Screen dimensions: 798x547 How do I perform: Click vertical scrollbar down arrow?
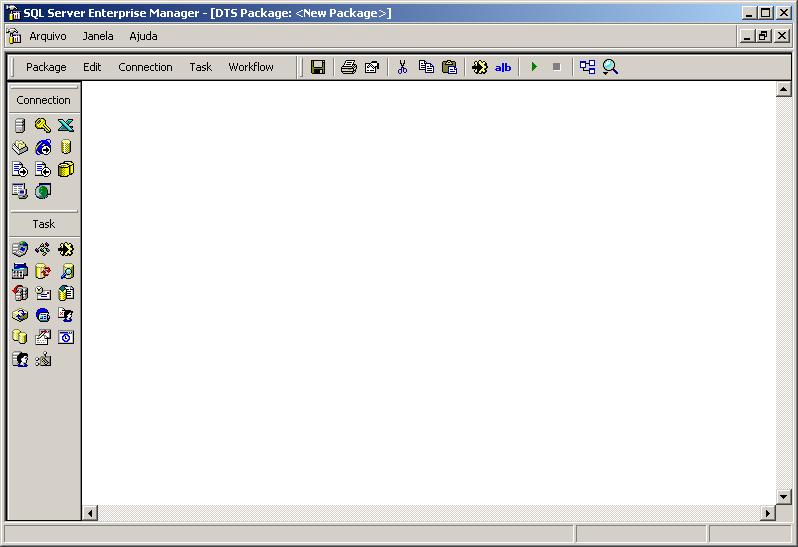click(784, 497)
